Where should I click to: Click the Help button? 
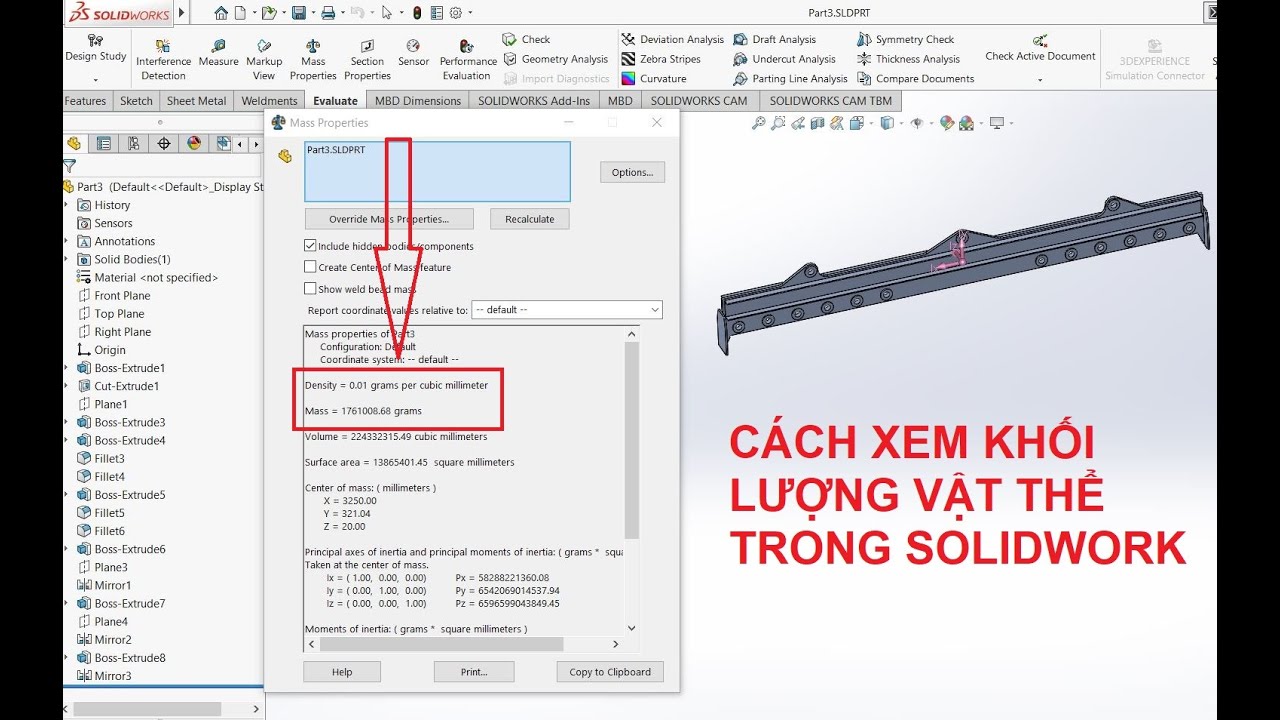342,672
